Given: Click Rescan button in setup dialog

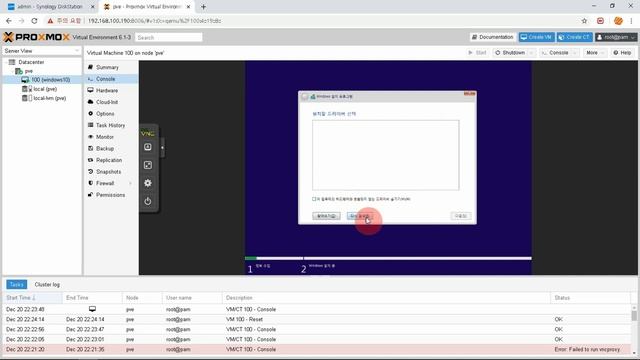Looking at the screenshot, I should coord(360,216).
